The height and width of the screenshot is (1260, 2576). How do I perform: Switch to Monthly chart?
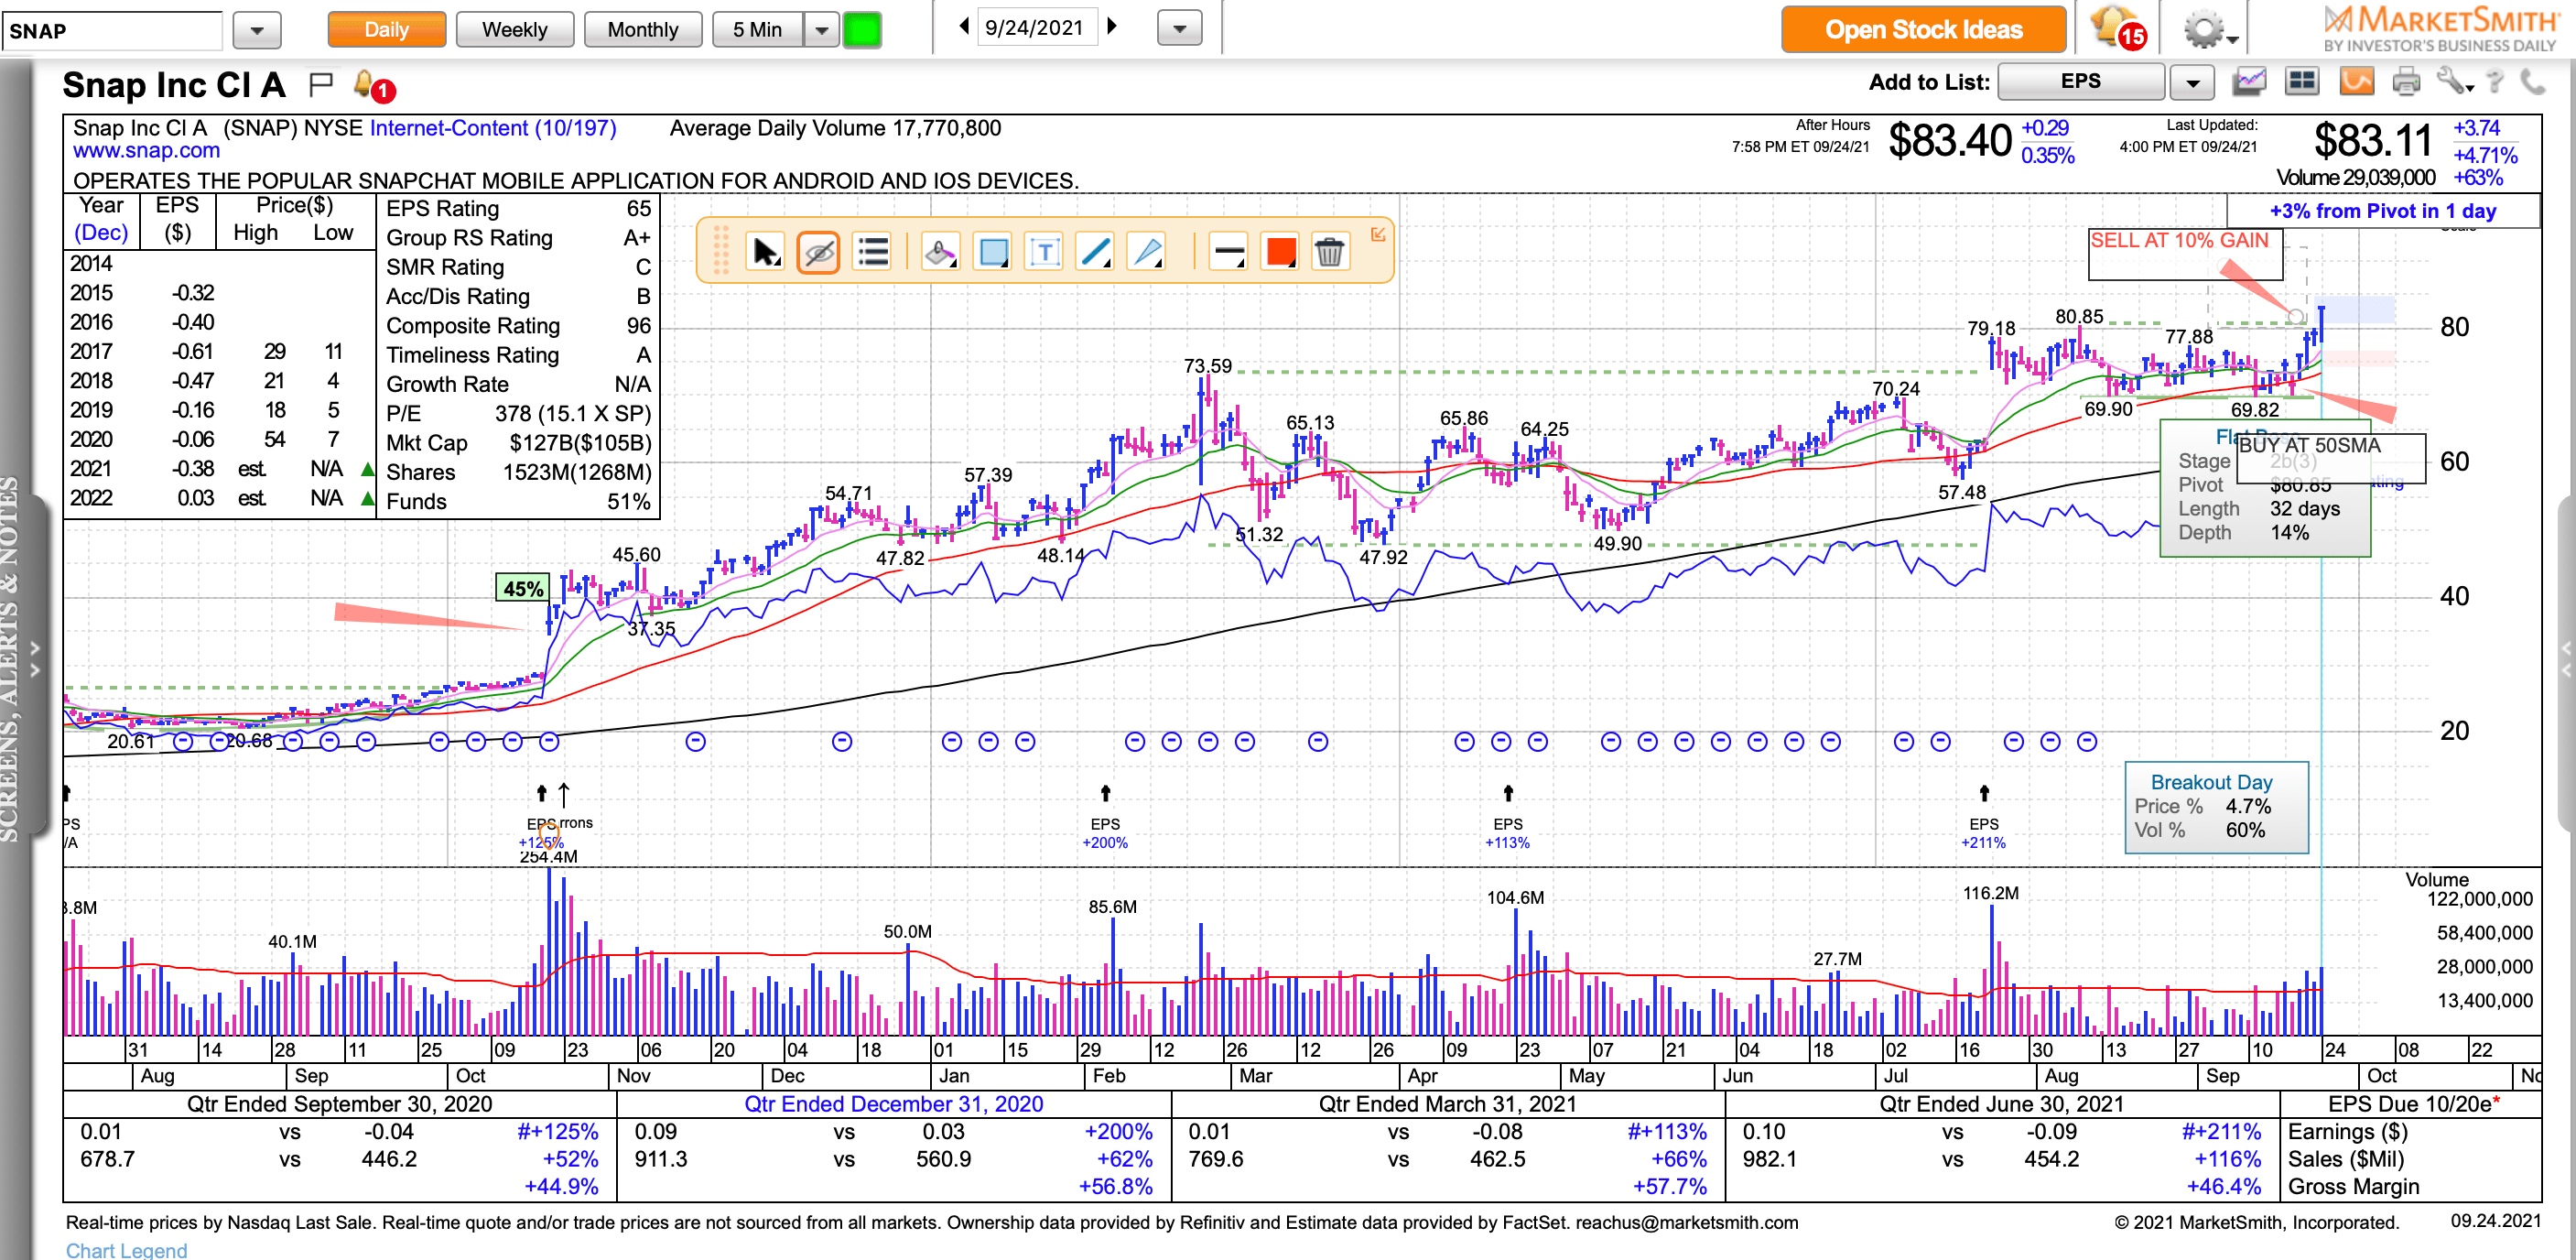click(x=642, y=29)
